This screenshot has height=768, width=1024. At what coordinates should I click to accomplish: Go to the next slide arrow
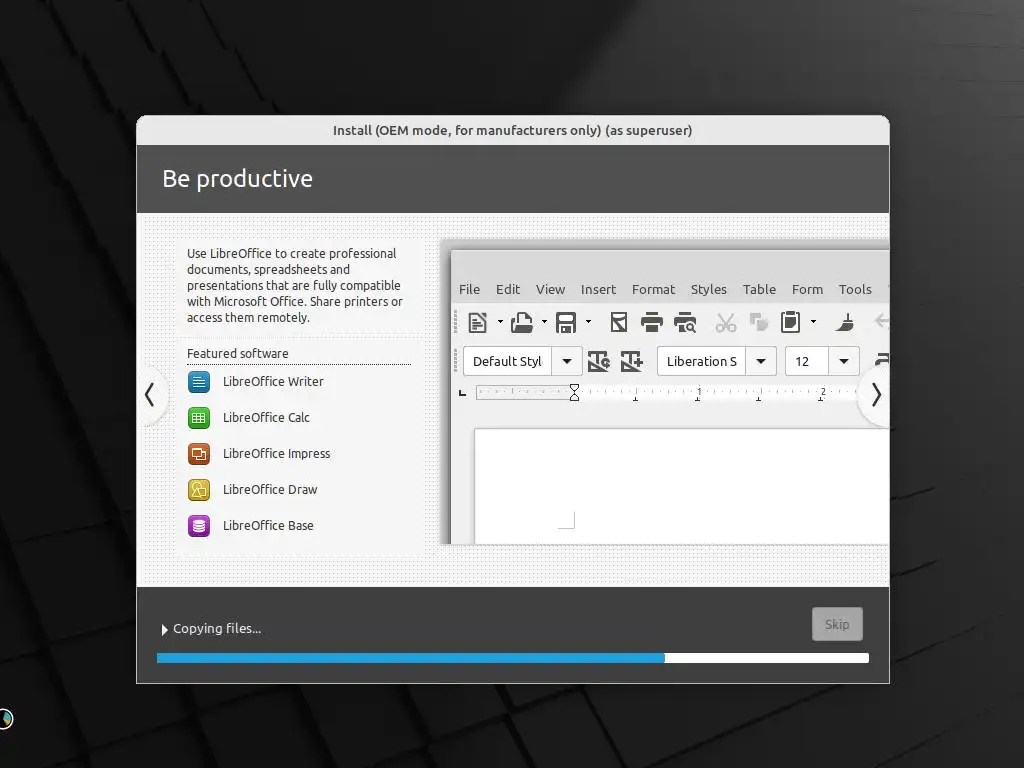click(x=876, y=394)
